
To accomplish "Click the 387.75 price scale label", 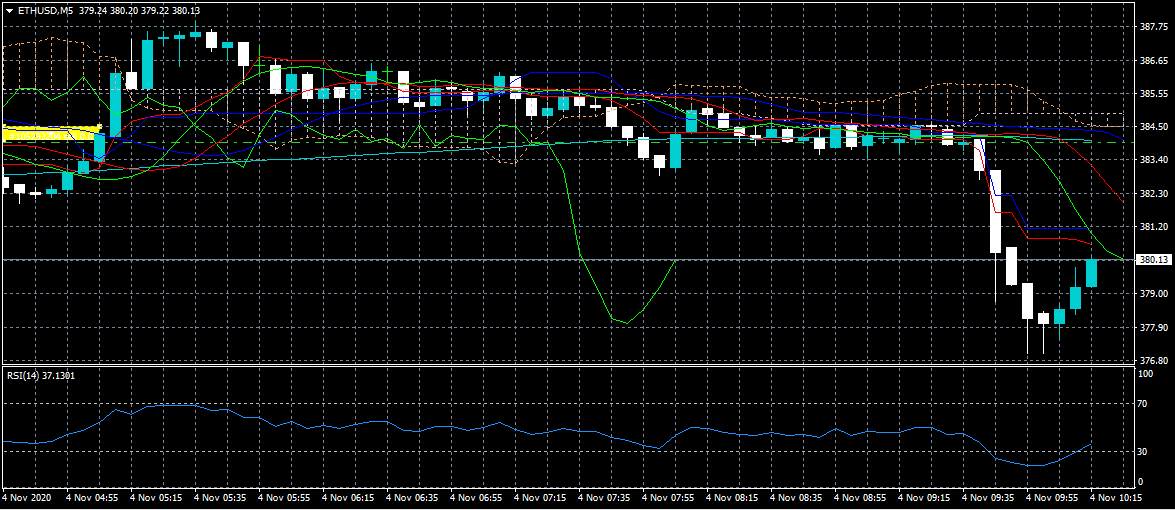I will coord(1154,27).
